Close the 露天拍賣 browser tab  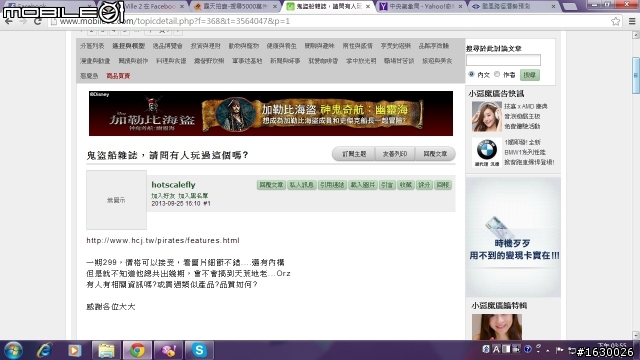tap(274, 7)
